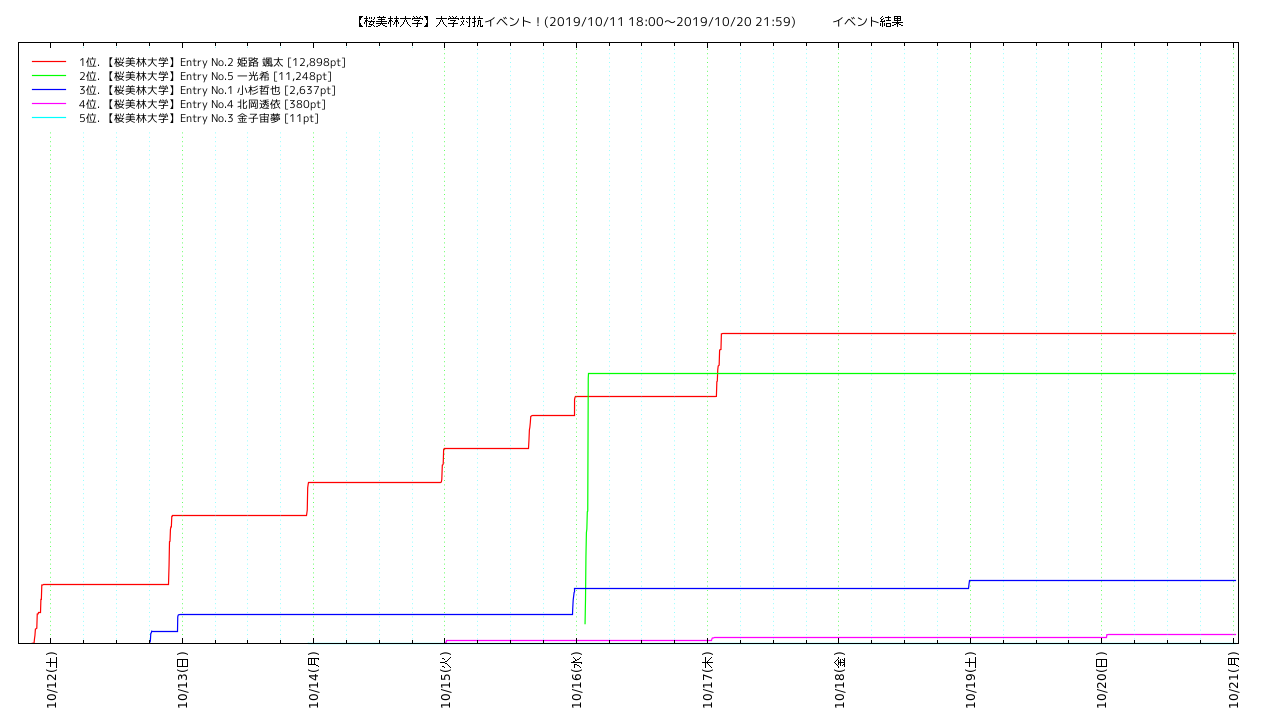The height and width of the screenshot is (720, 1280).
Task: Click the 10/12(土) axis label
Action: (51, 680)
